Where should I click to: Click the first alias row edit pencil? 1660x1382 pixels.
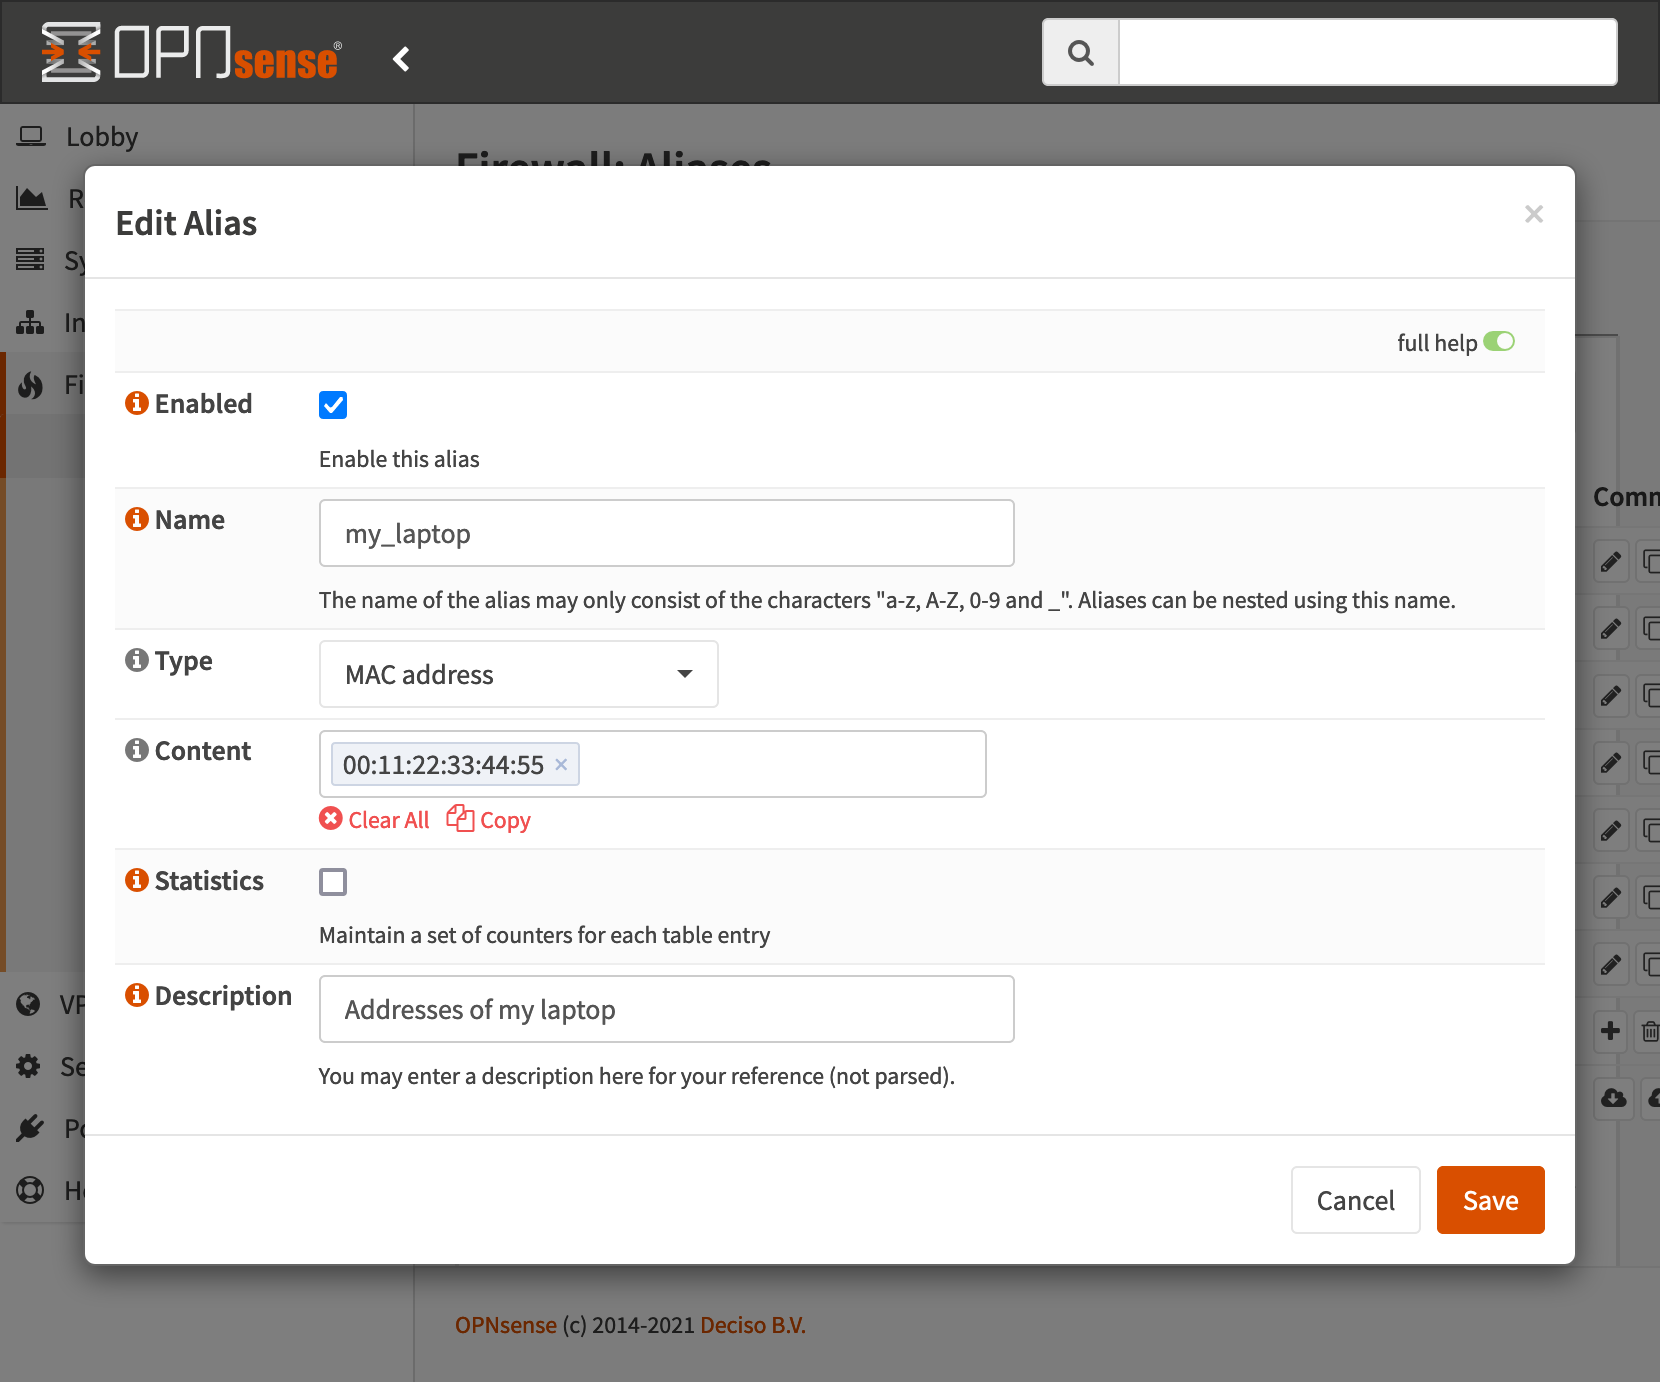(x=1611, y=562)
